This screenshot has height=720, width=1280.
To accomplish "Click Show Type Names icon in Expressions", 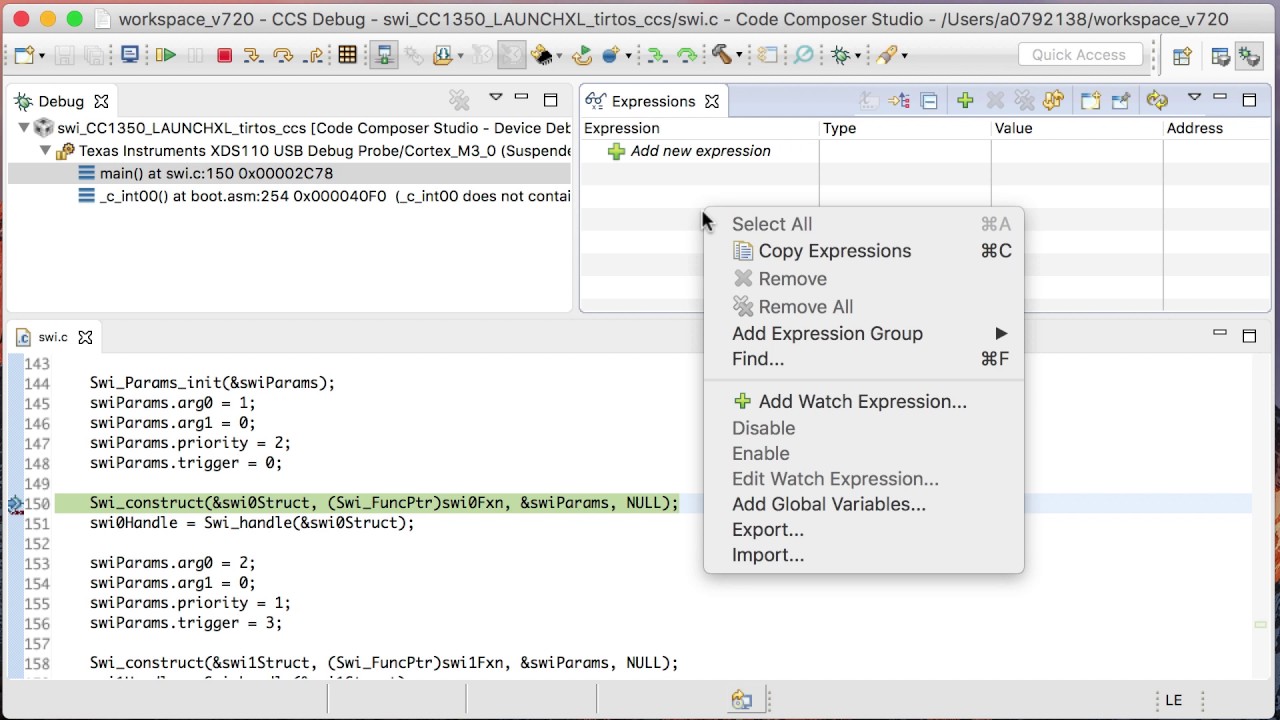I will click(869, 100).
